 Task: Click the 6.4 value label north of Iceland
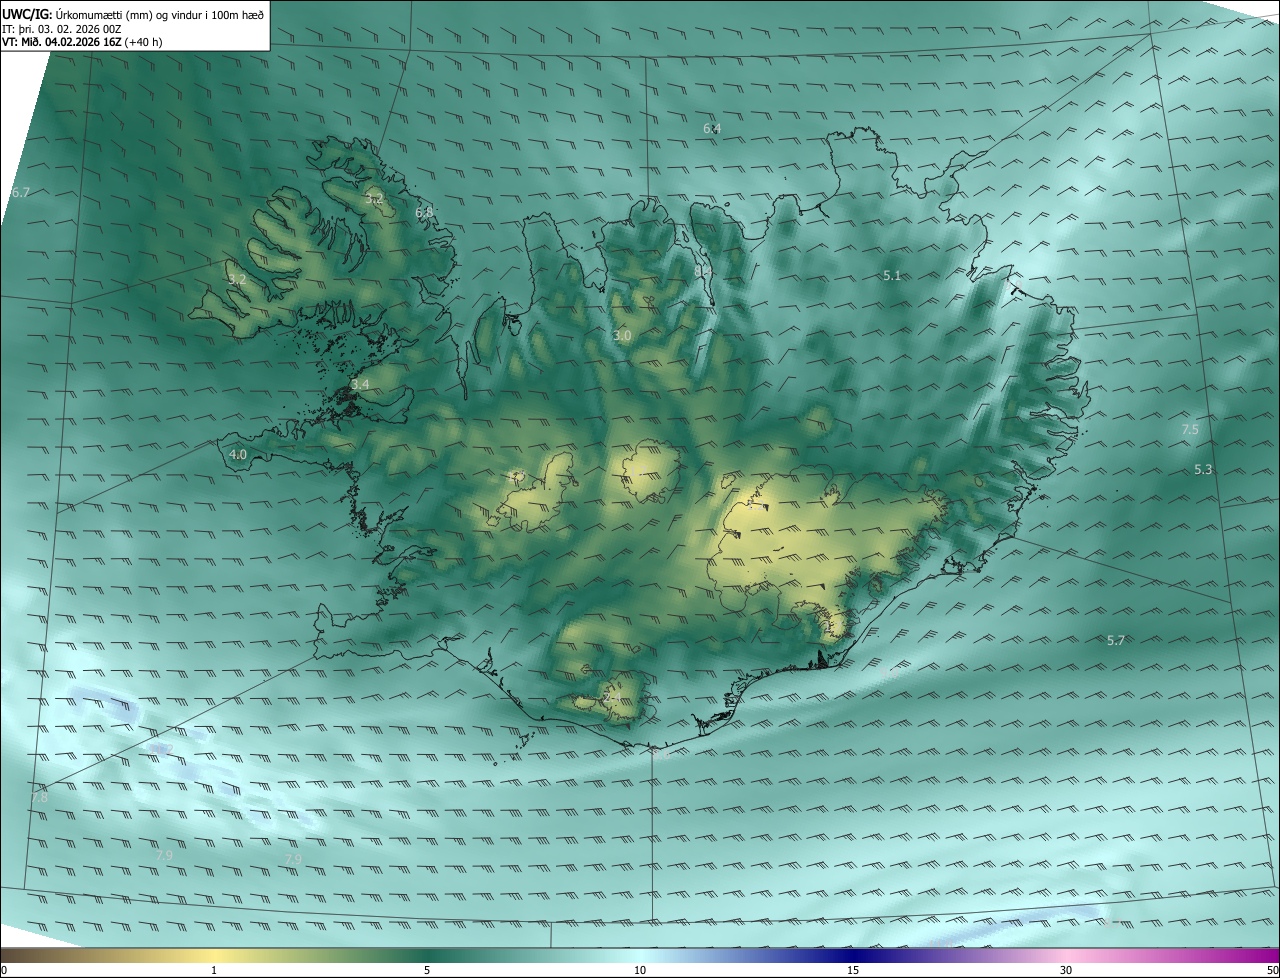[712, 129]
